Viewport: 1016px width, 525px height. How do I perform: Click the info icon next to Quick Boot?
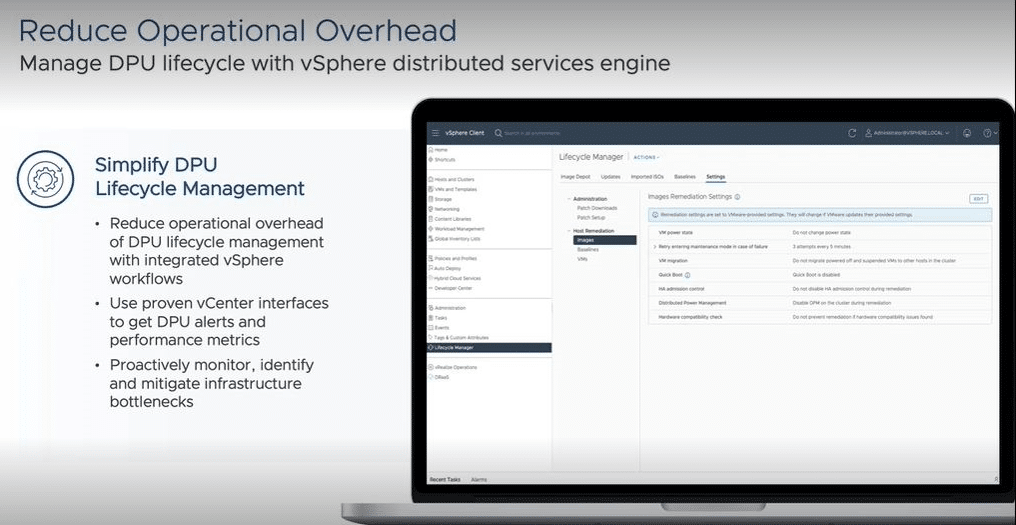point(687,275)
